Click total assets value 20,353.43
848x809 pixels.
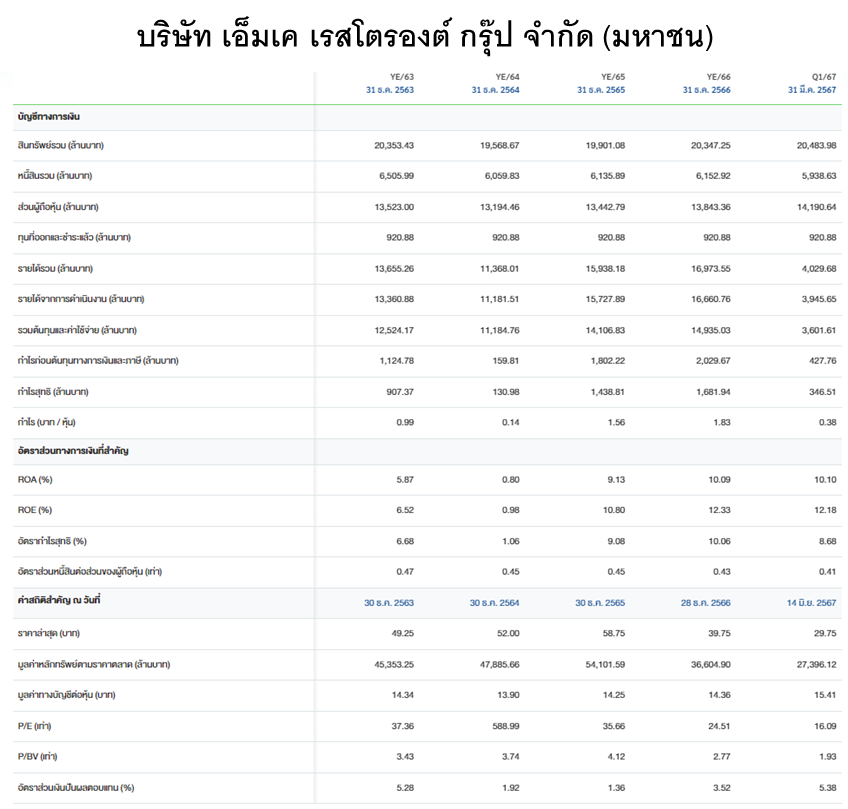coord(394,145)
